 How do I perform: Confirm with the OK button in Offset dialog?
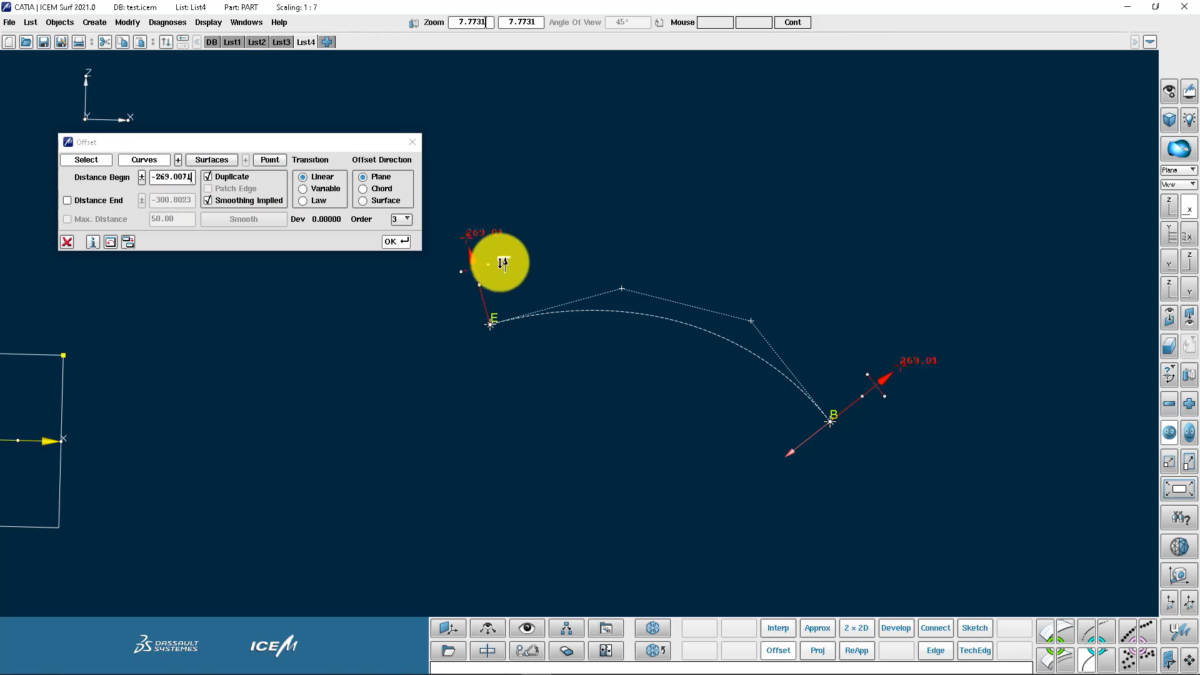[x=396, y=242]
